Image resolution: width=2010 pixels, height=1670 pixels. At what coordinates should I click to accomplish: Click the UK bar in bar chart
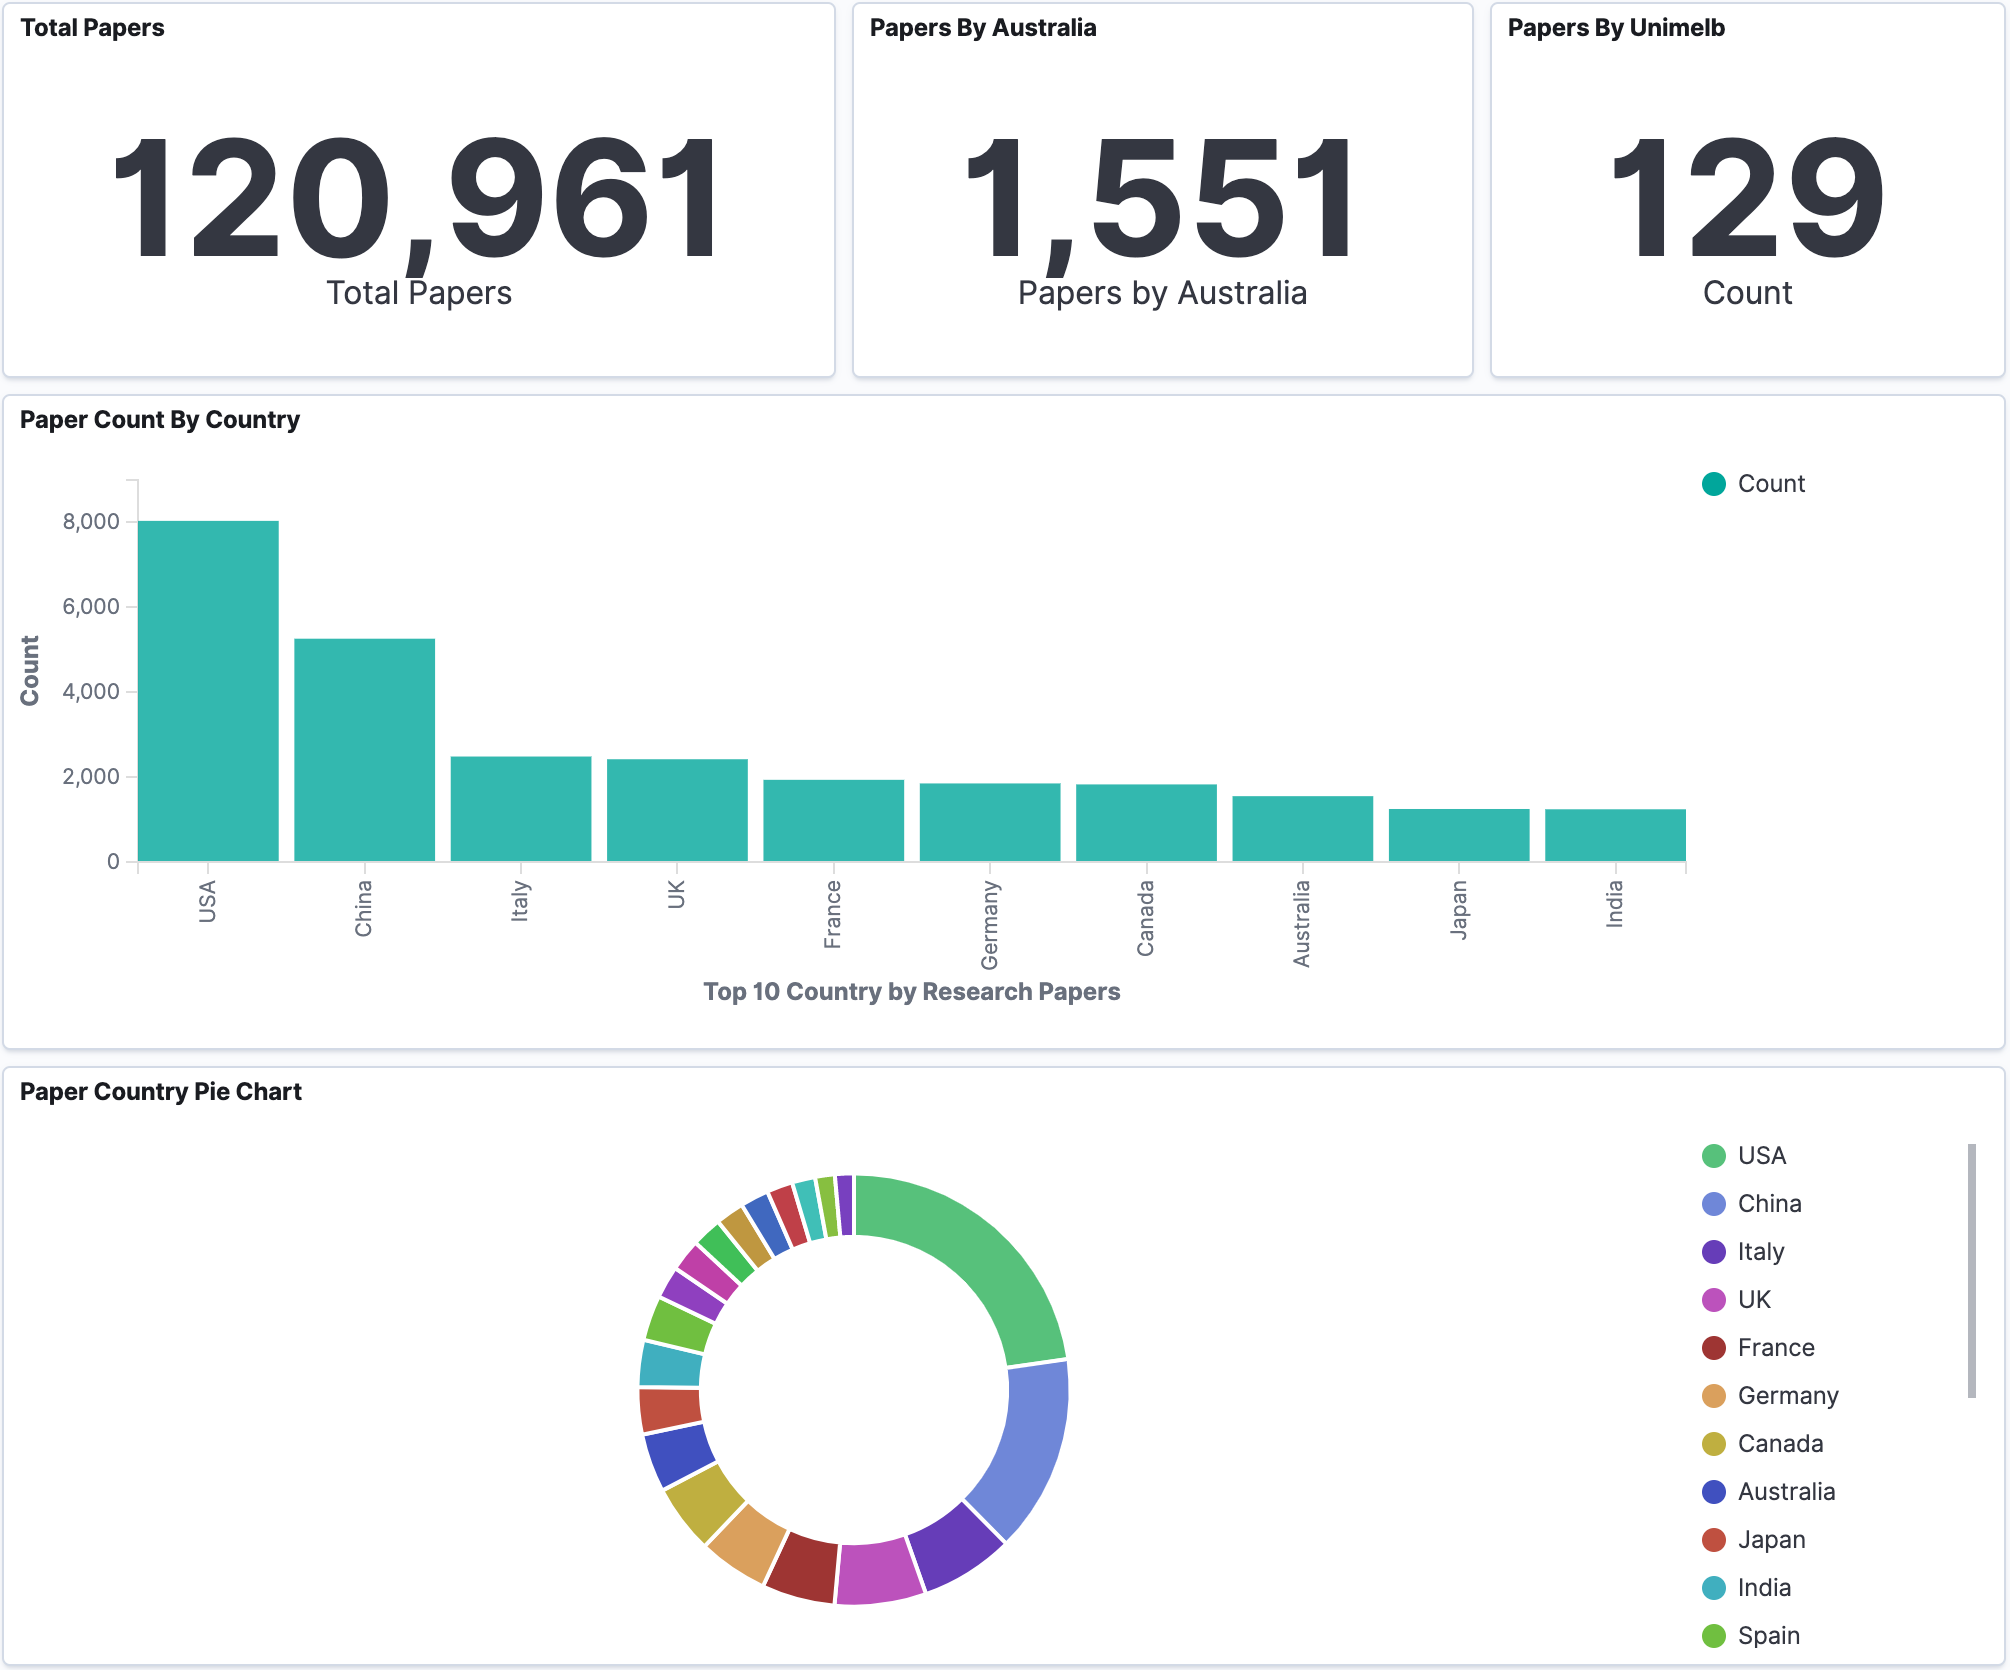(x=677, y=810)
